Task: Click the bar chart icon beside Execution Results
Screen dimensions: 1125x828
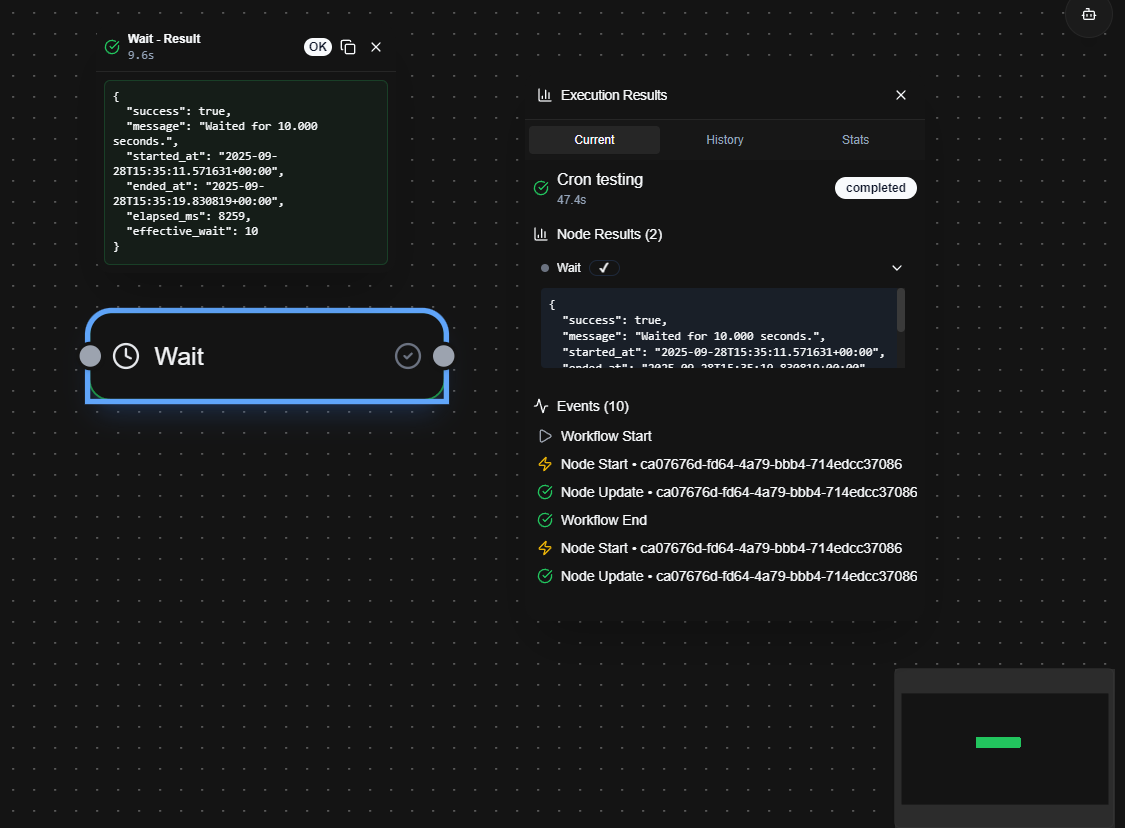Action: coord(544,95)
